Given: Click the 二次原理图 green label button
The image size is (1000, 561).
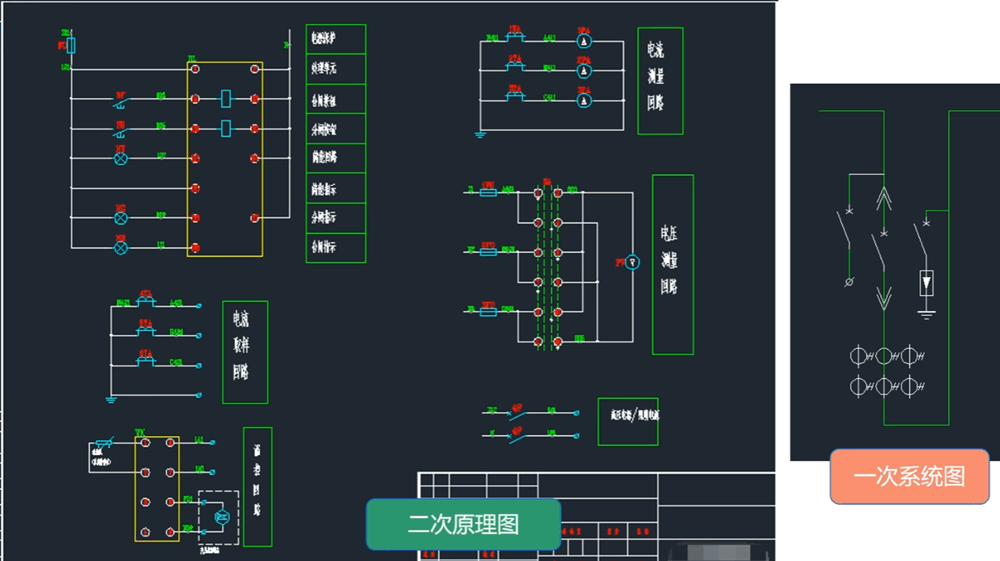Looking at the screenshot, I should tap(462, 524).
